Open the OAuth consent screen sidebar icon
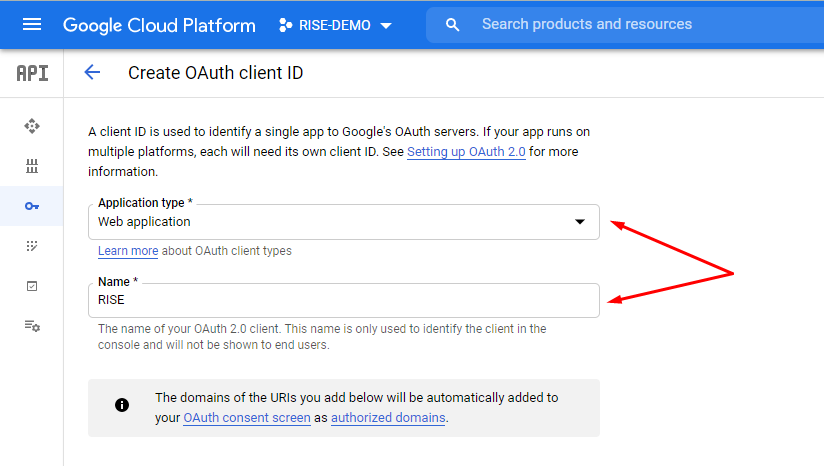This screenshot has height=466, width=824. (x=32, y=246)
